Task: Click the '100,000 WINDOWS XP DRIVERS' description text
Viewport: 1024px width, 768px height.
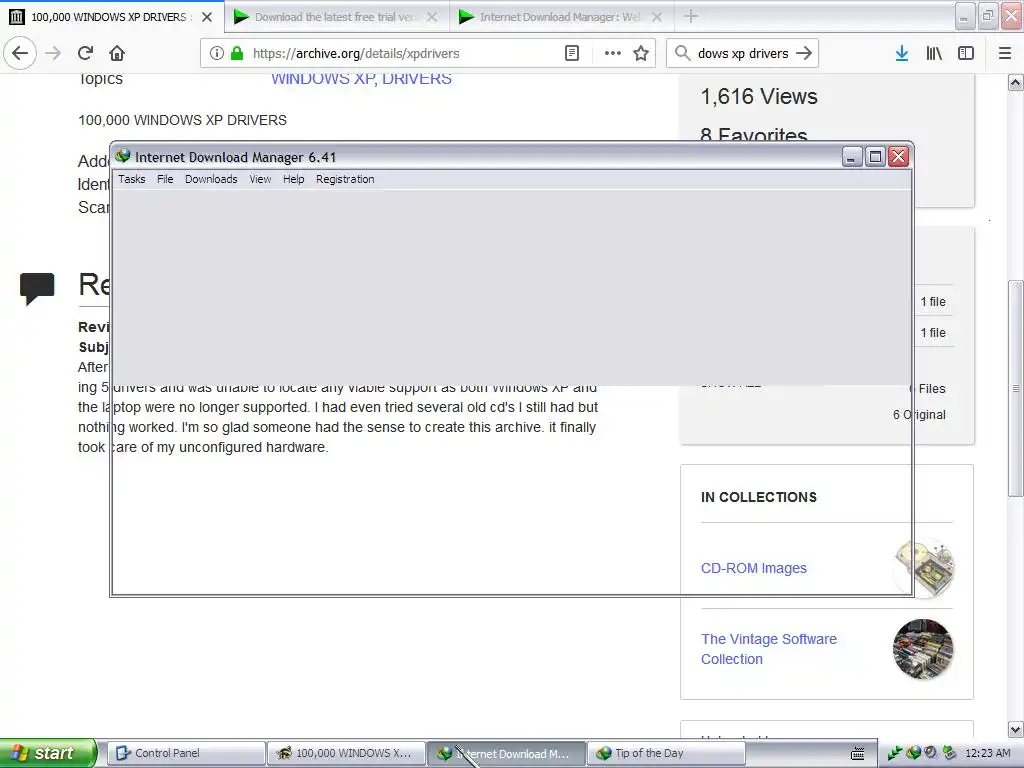Action: point(182,120)
